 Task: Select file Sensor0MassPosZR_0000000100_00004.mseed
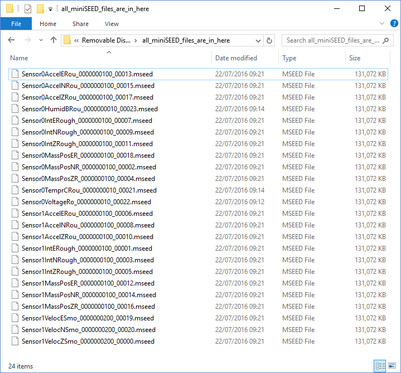tap(198, 179)
